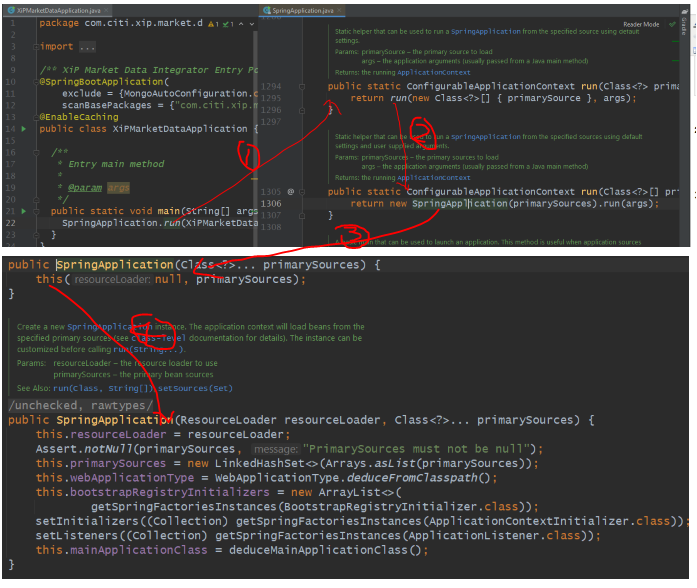Viewport: 697px width, 588px height.
Task: Click deduceMainApplicationClass method call
Action: (318, 550)
